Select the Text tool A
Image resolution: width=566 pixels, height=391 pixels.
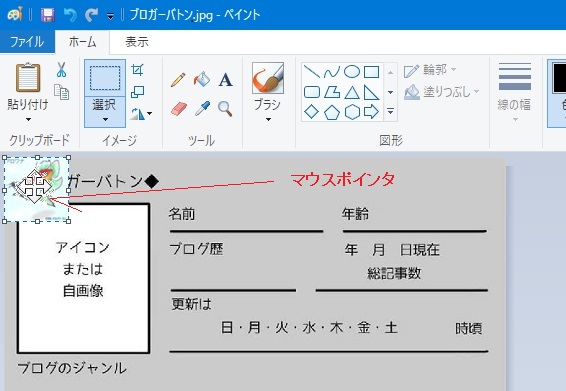click(x=225, y=80)
